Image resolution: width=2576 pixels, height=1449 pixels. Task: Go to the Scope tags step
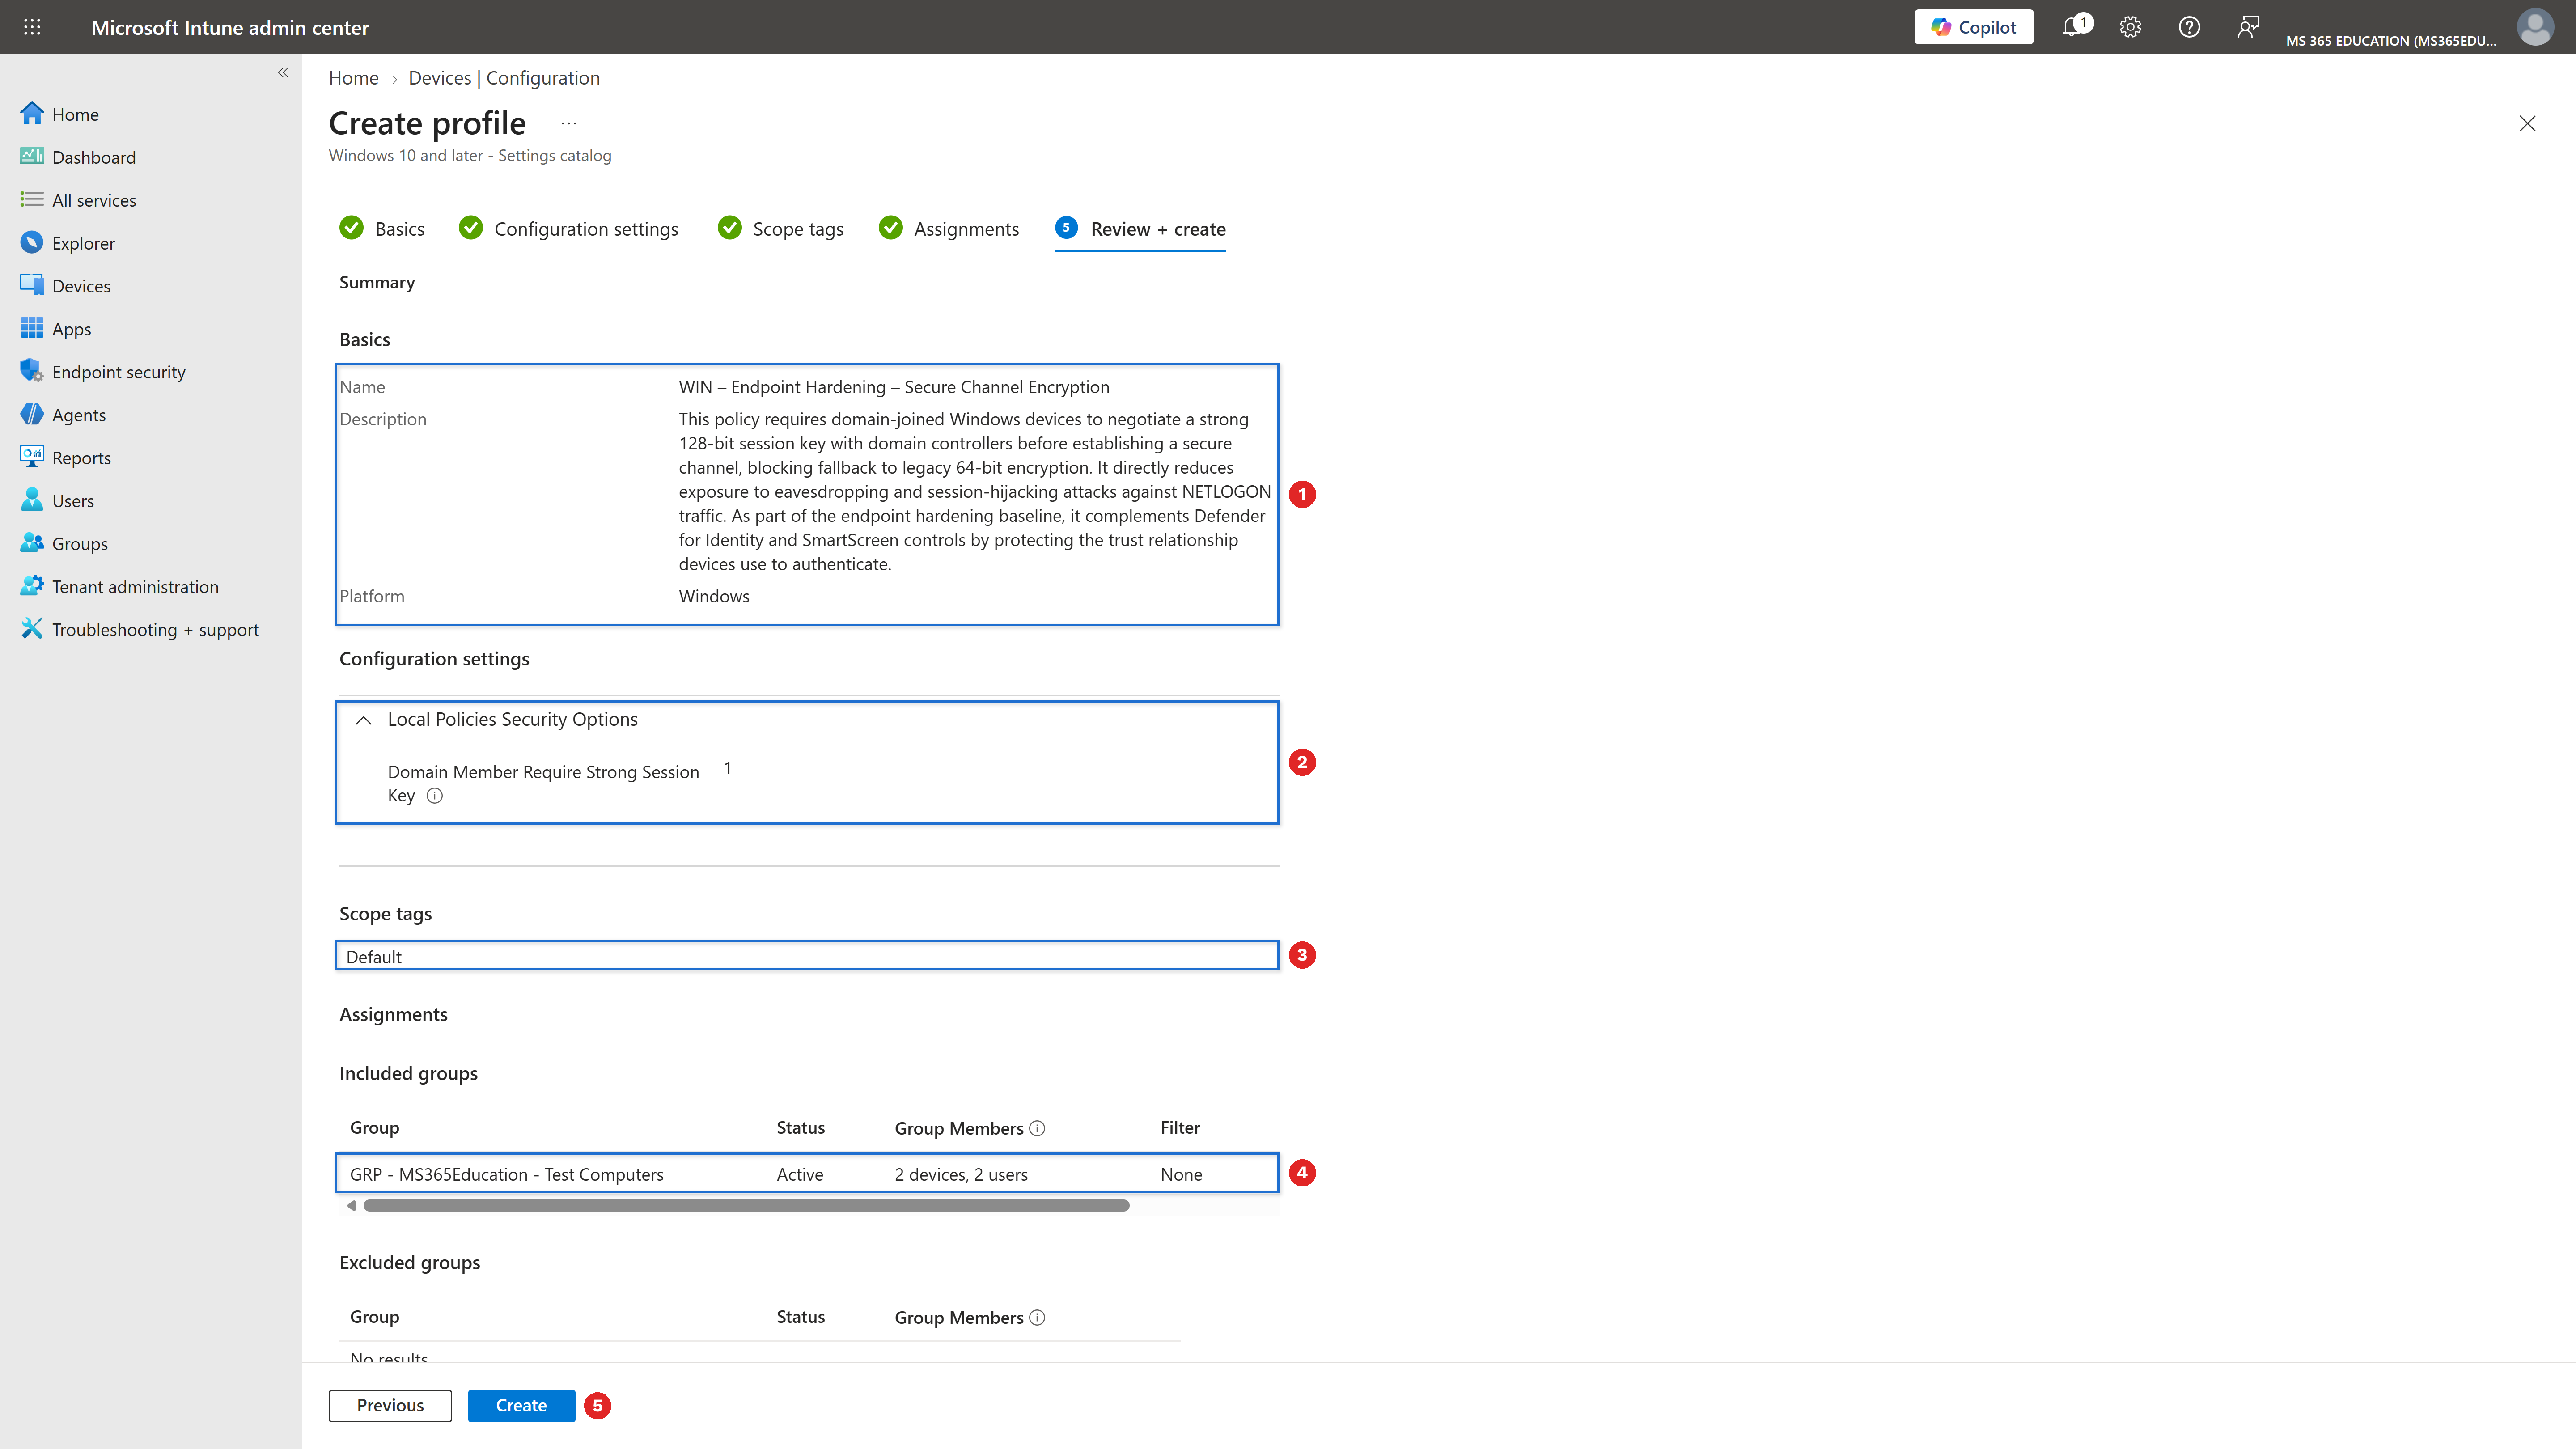pos(781,229)
